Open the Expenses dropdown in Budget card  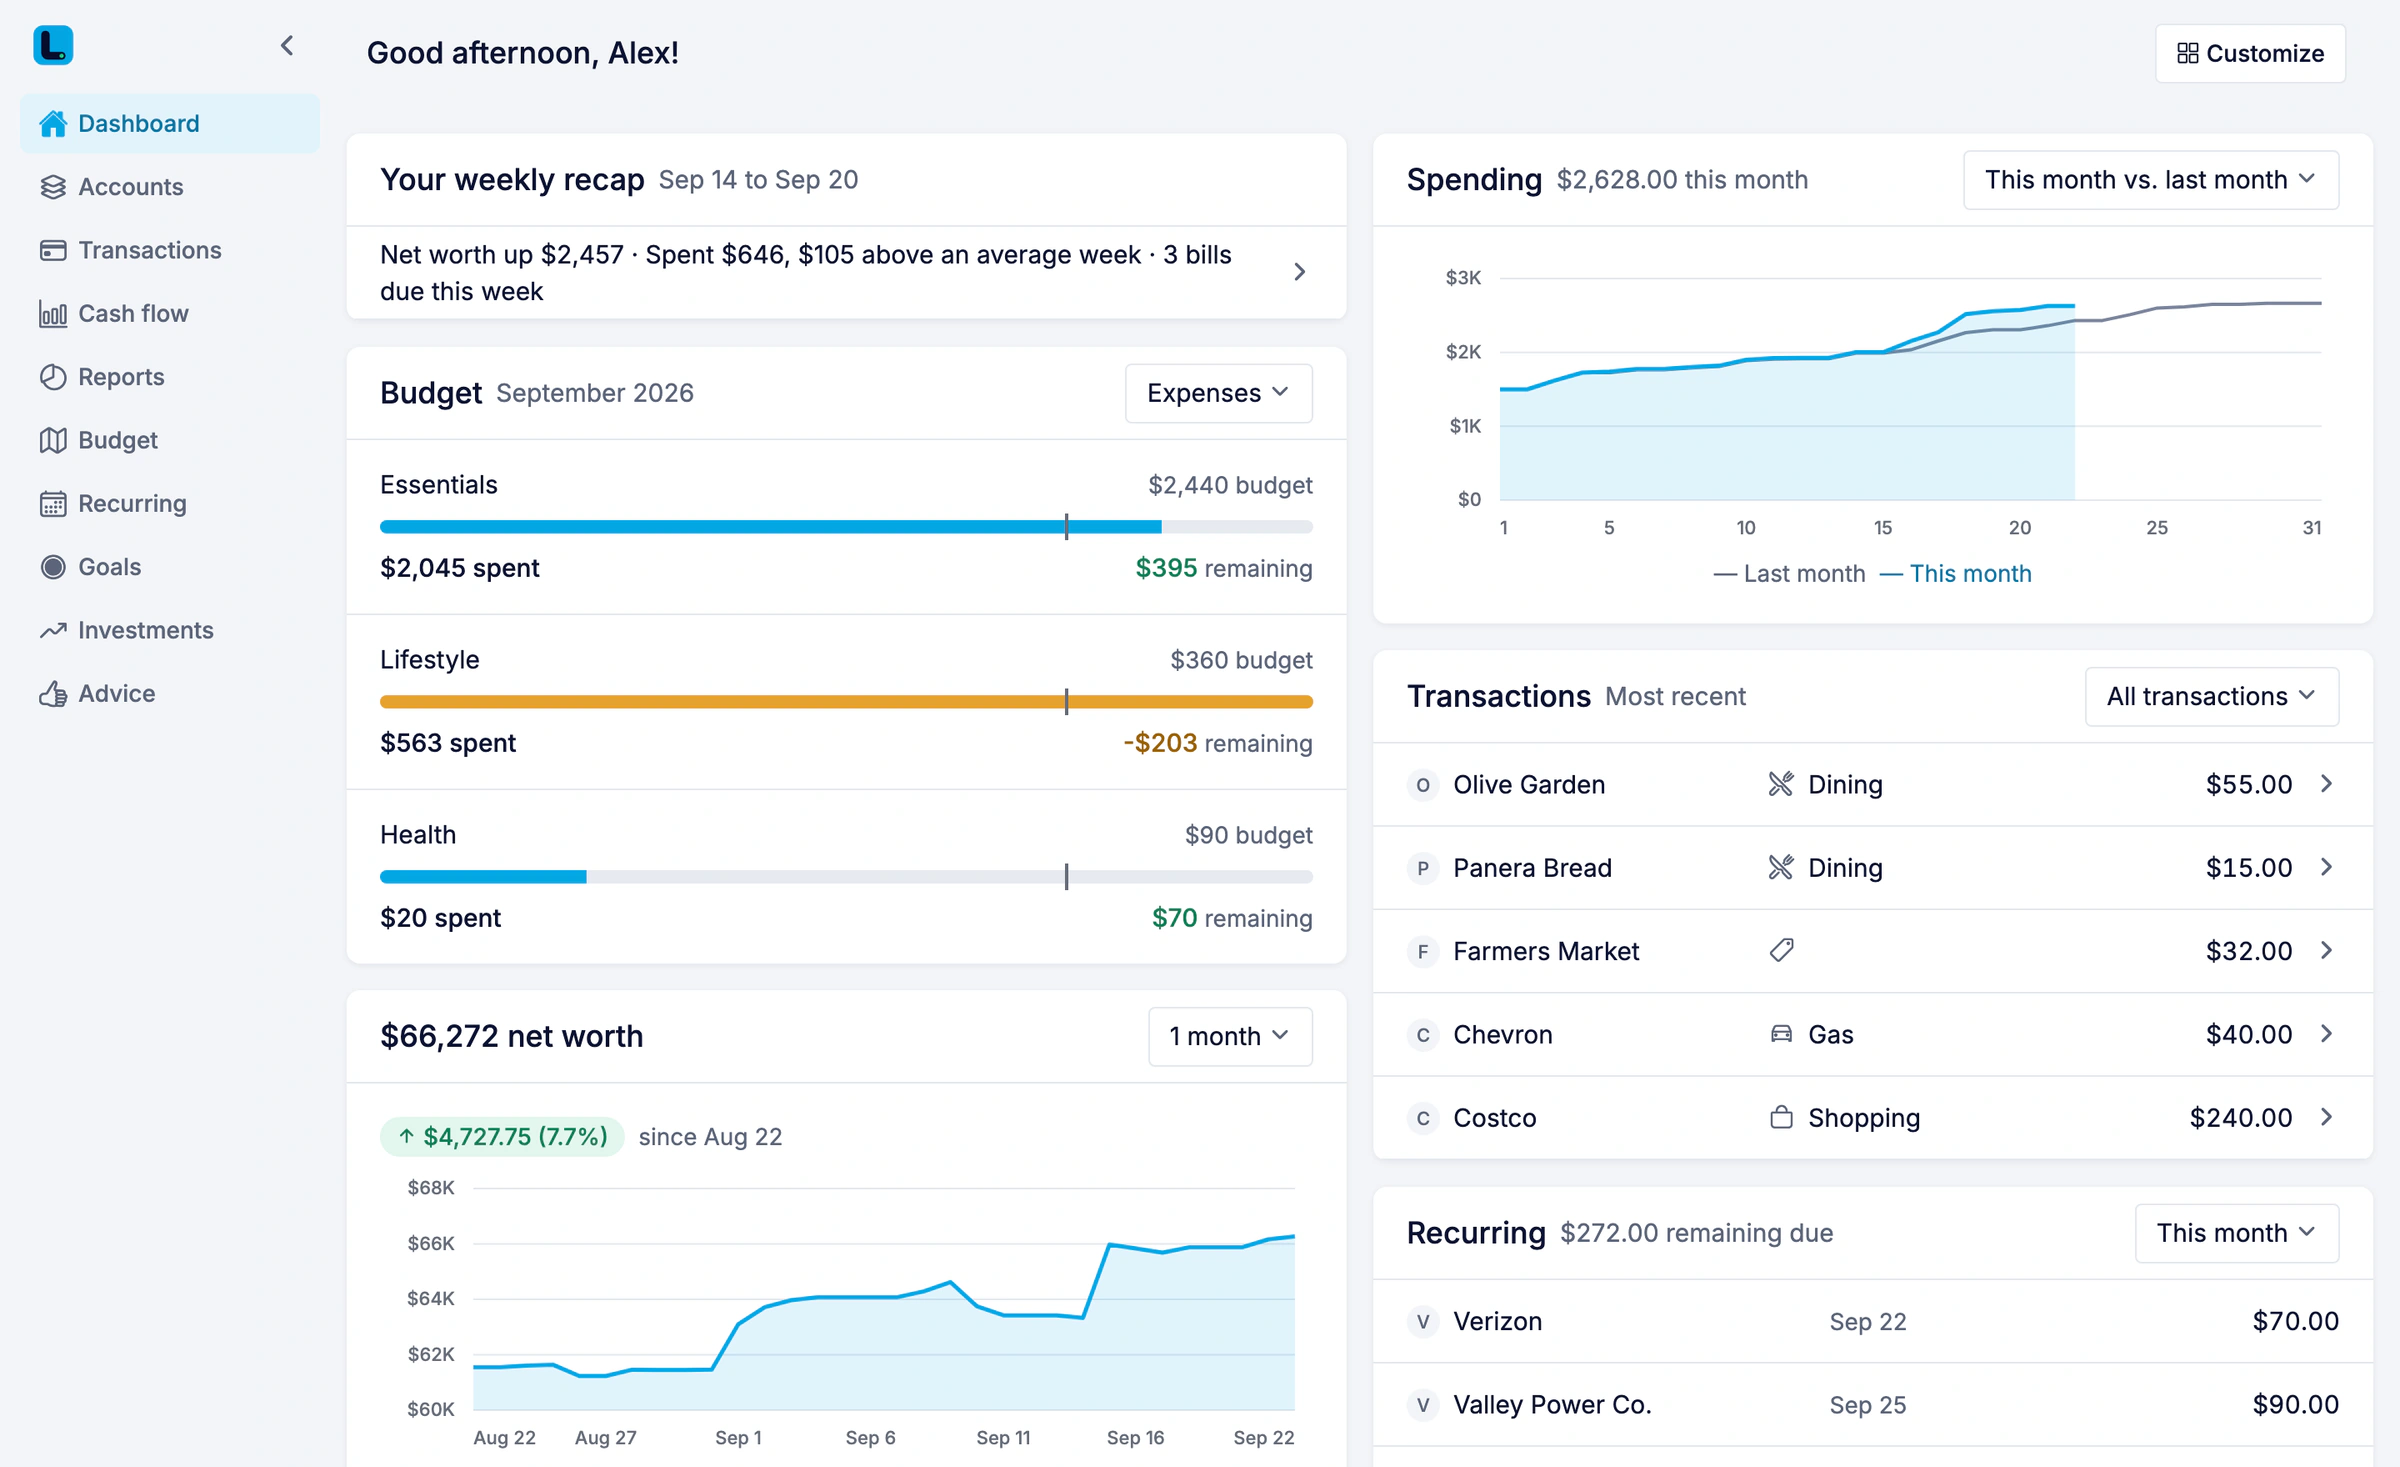click(1218, 393)
